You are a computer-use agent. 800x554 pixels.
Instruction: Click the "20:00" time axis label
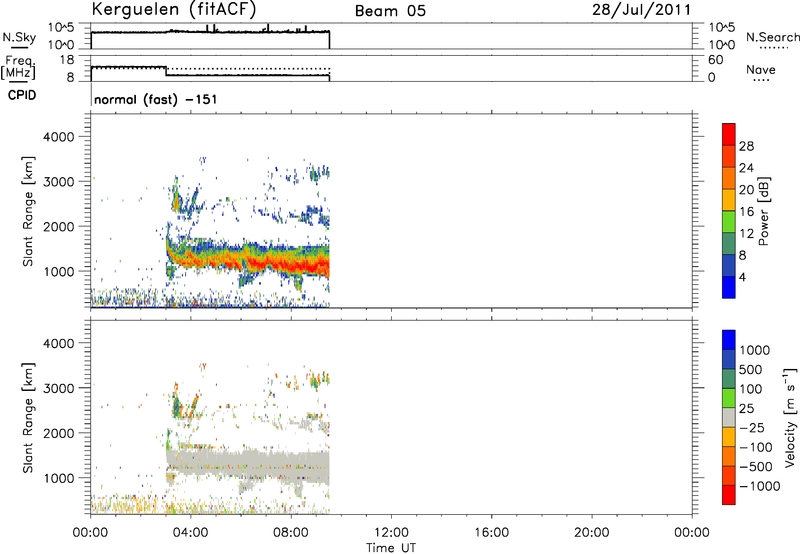click(591, 533)
